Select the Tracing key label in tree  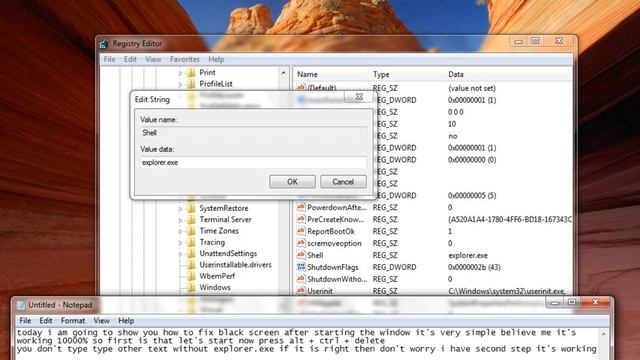pyautogui.click(x=212, y=242)
